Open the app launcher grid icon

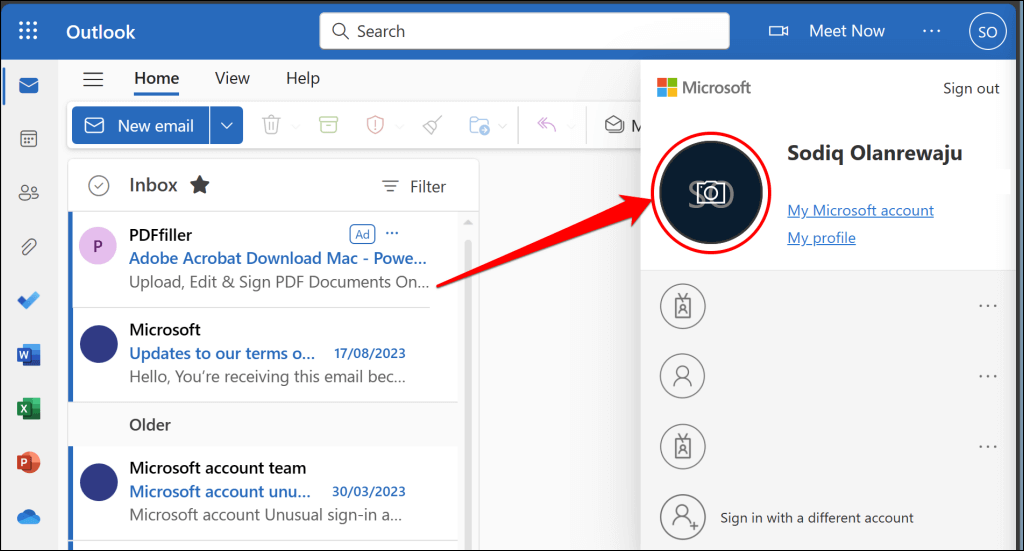coord(28,31)
